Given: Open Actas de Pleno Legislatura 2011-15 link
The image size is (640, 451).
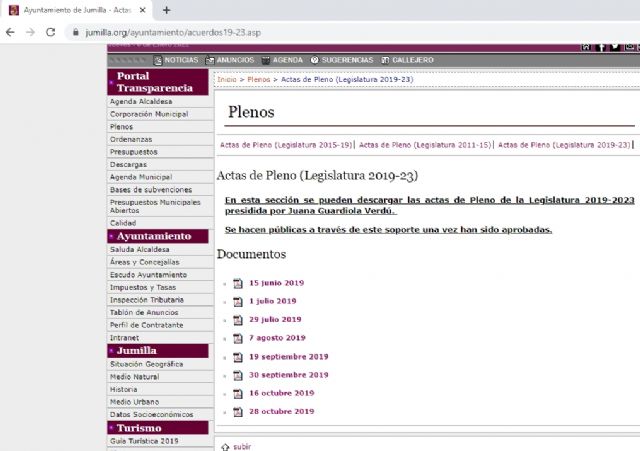Looking at the screenshot, I should [x=425, y=145].
